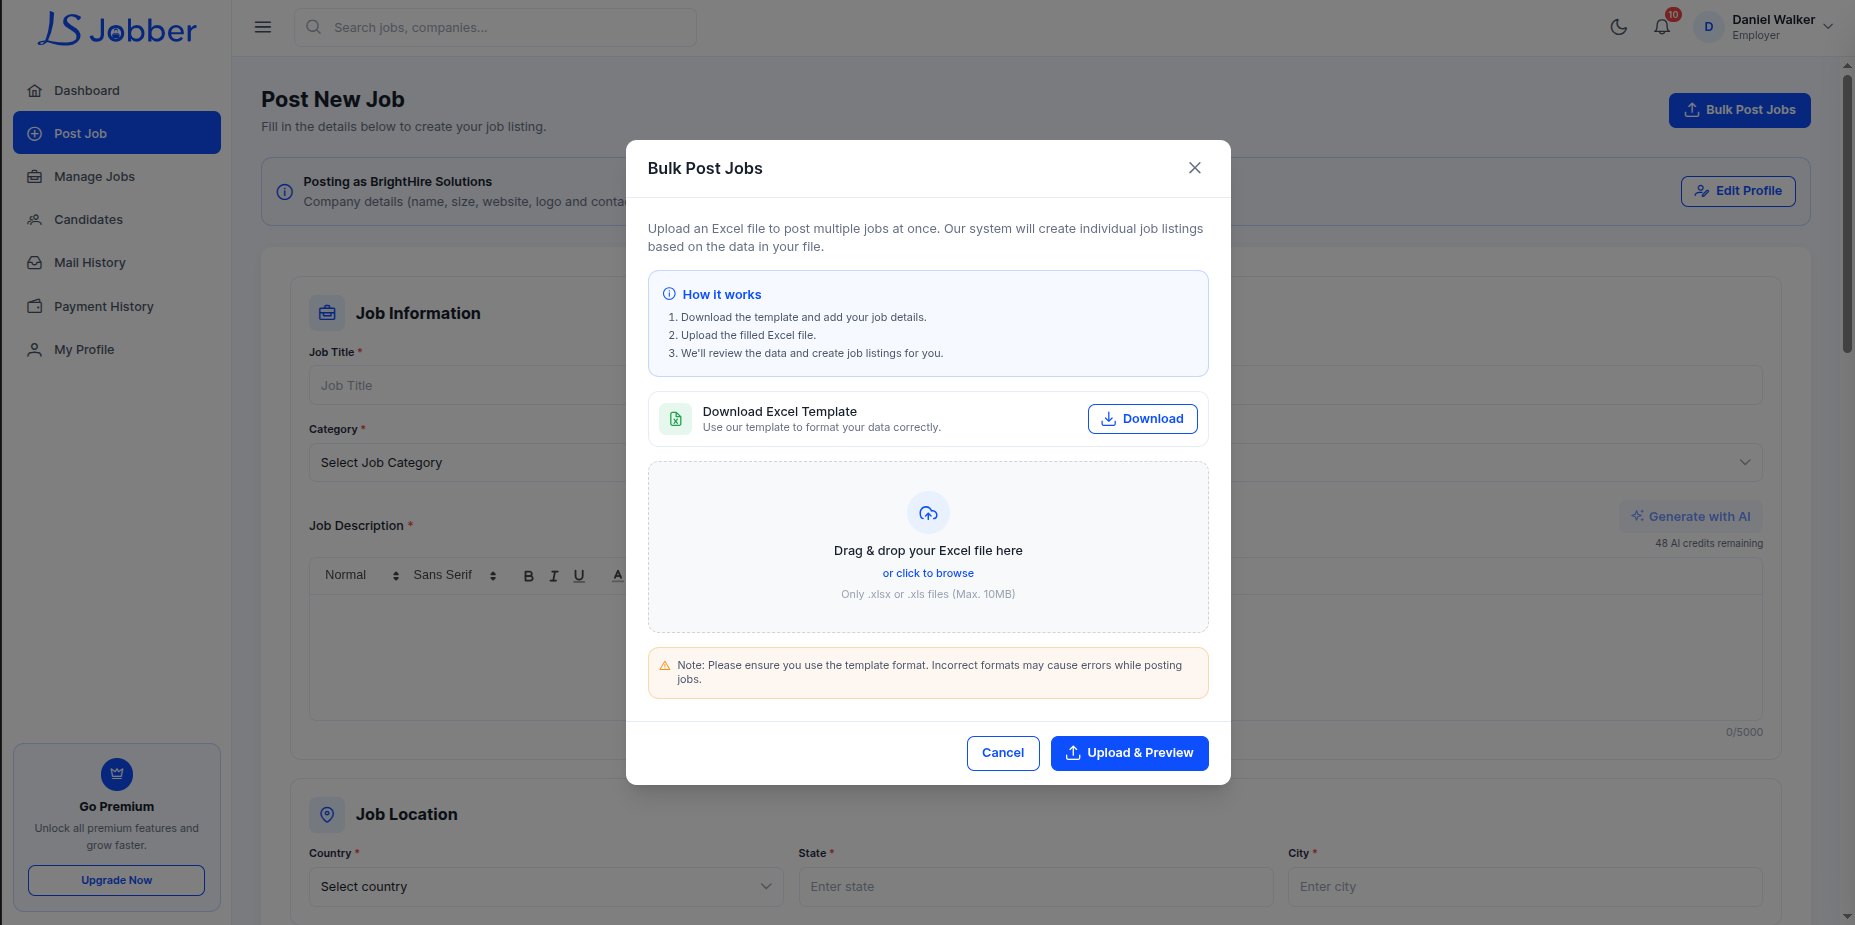
Task: Open the Select country dropdown
Action: pyautogui.click(x=546, y=887)
